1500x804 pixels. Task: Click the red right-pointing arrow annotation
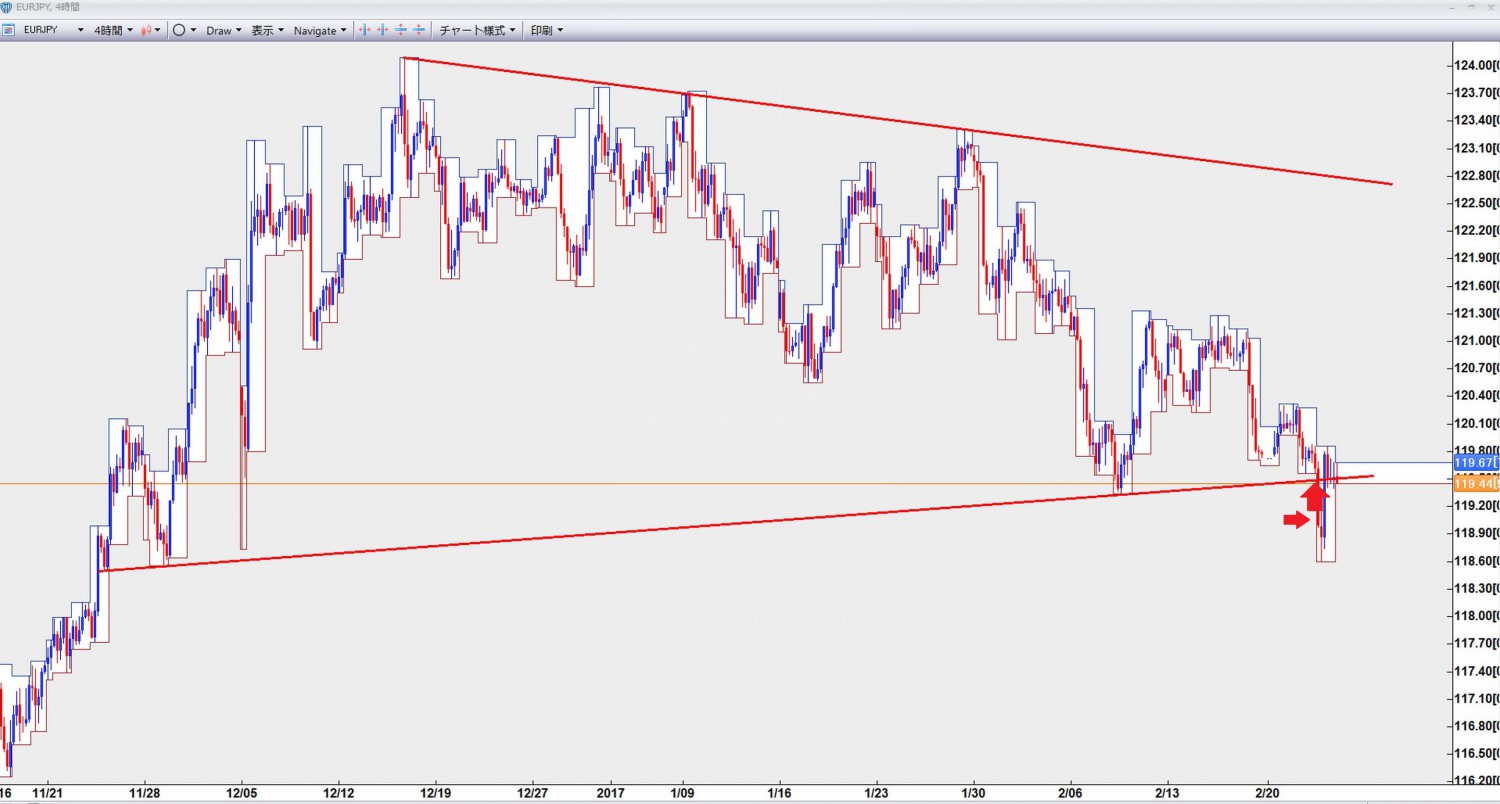click(1296, 519)
